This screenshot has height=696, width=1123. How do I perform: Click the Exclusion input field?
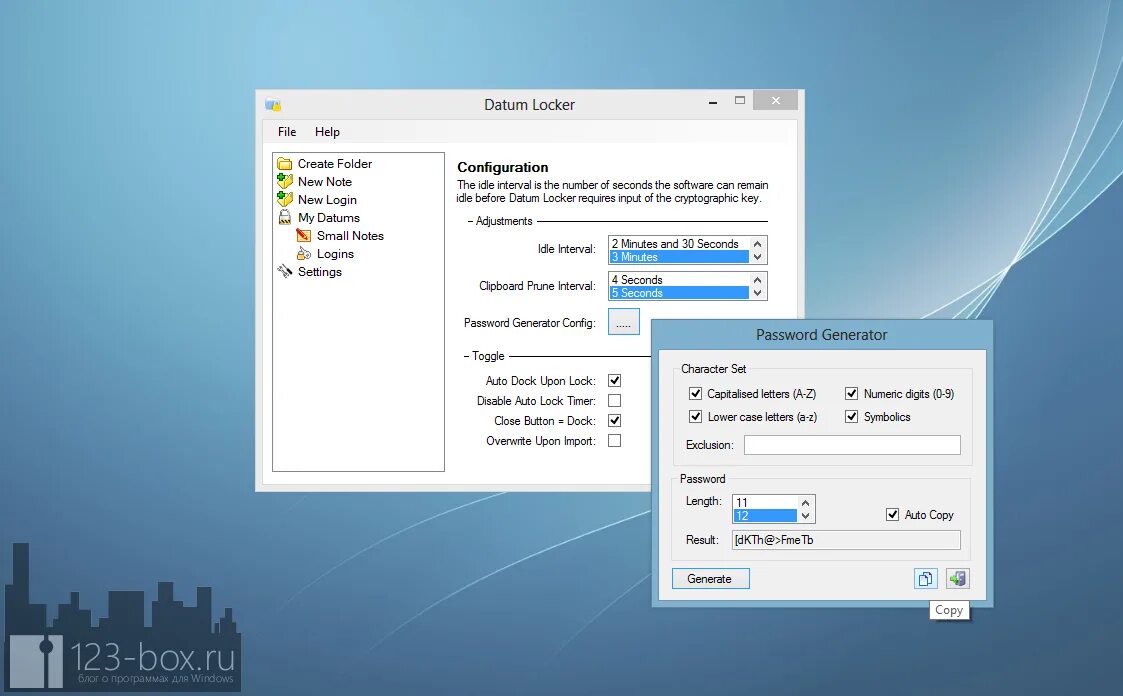[x=852, y=445]
